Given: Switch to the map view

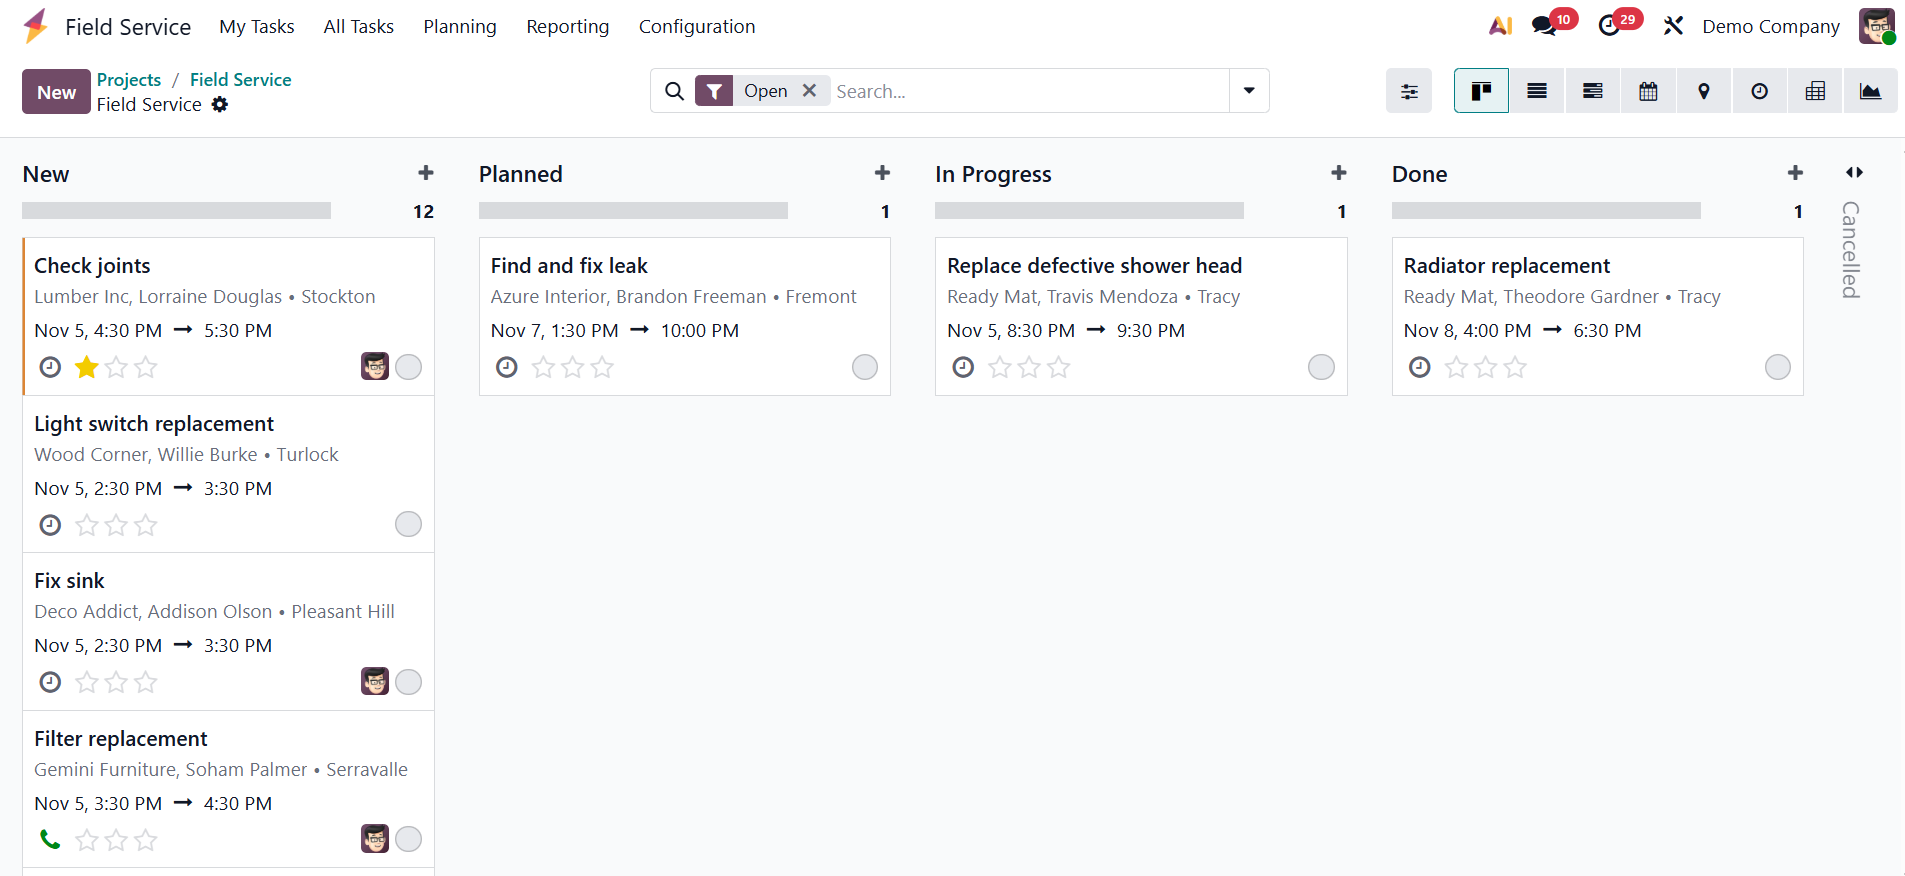Looking at the screenshot, I should coord(1704,91).
